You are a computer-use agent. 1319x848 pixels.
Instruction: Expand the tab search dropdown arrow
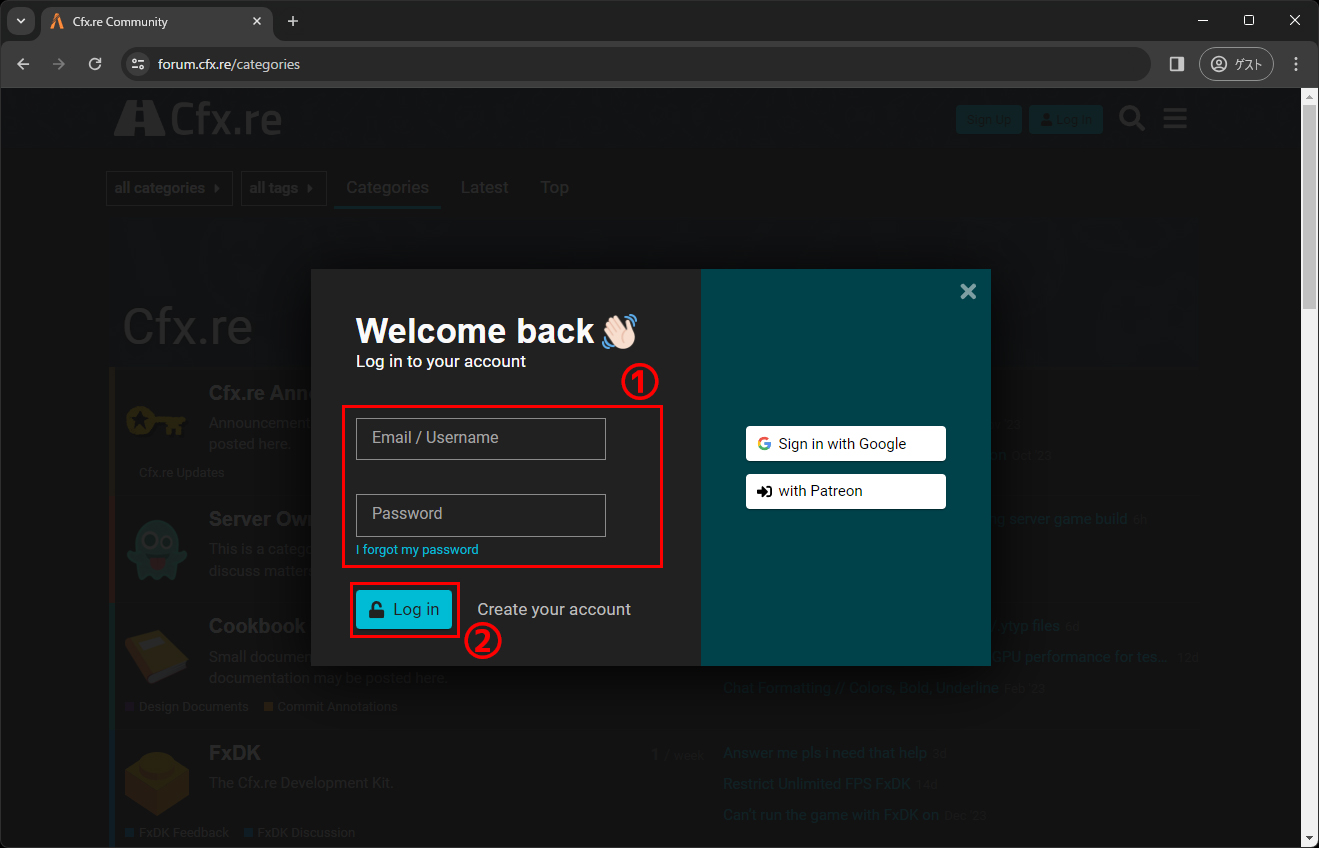tap(21, 21)
